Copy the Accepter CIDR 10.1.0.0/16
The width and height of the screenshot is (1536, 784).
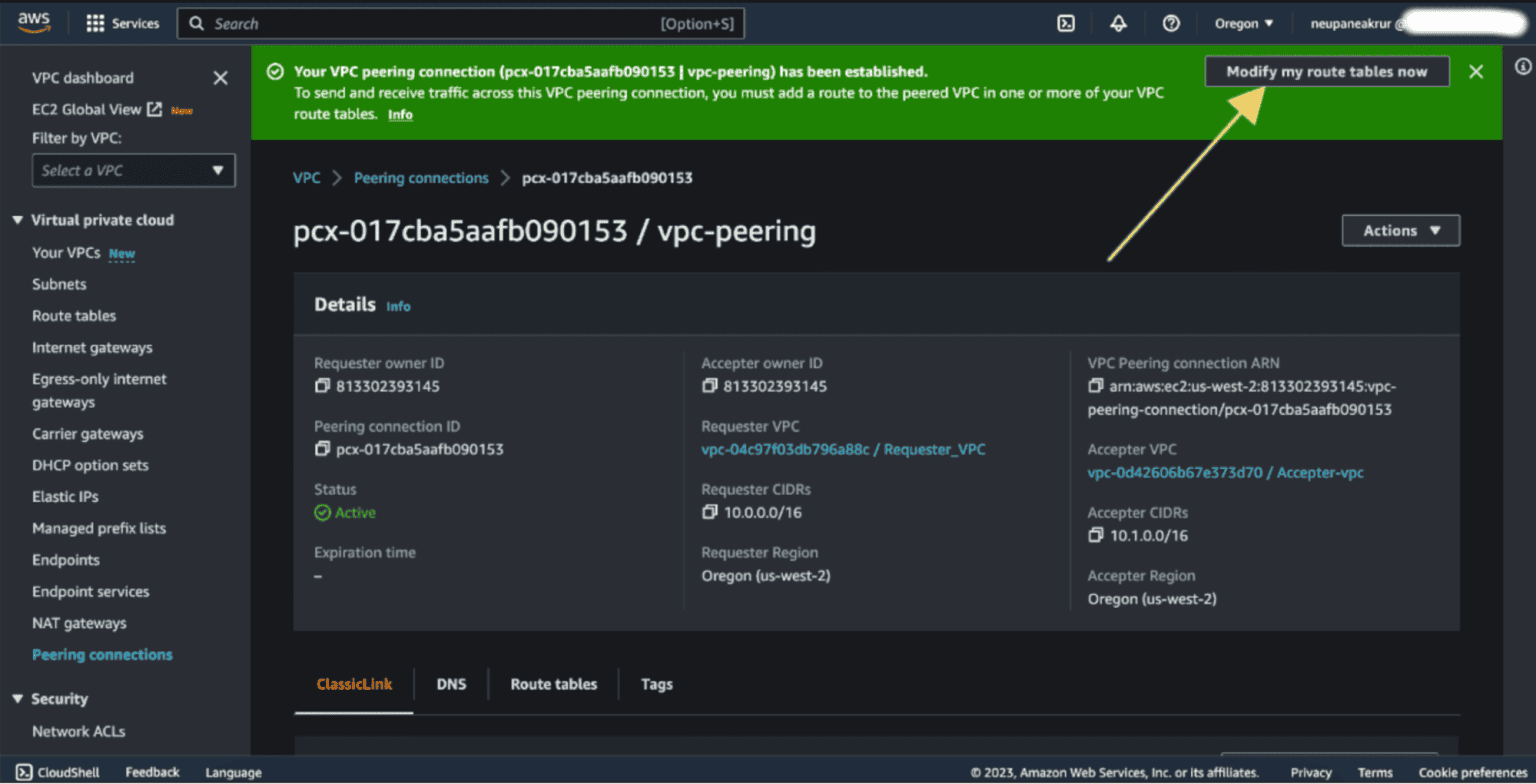pos(1095,535)
